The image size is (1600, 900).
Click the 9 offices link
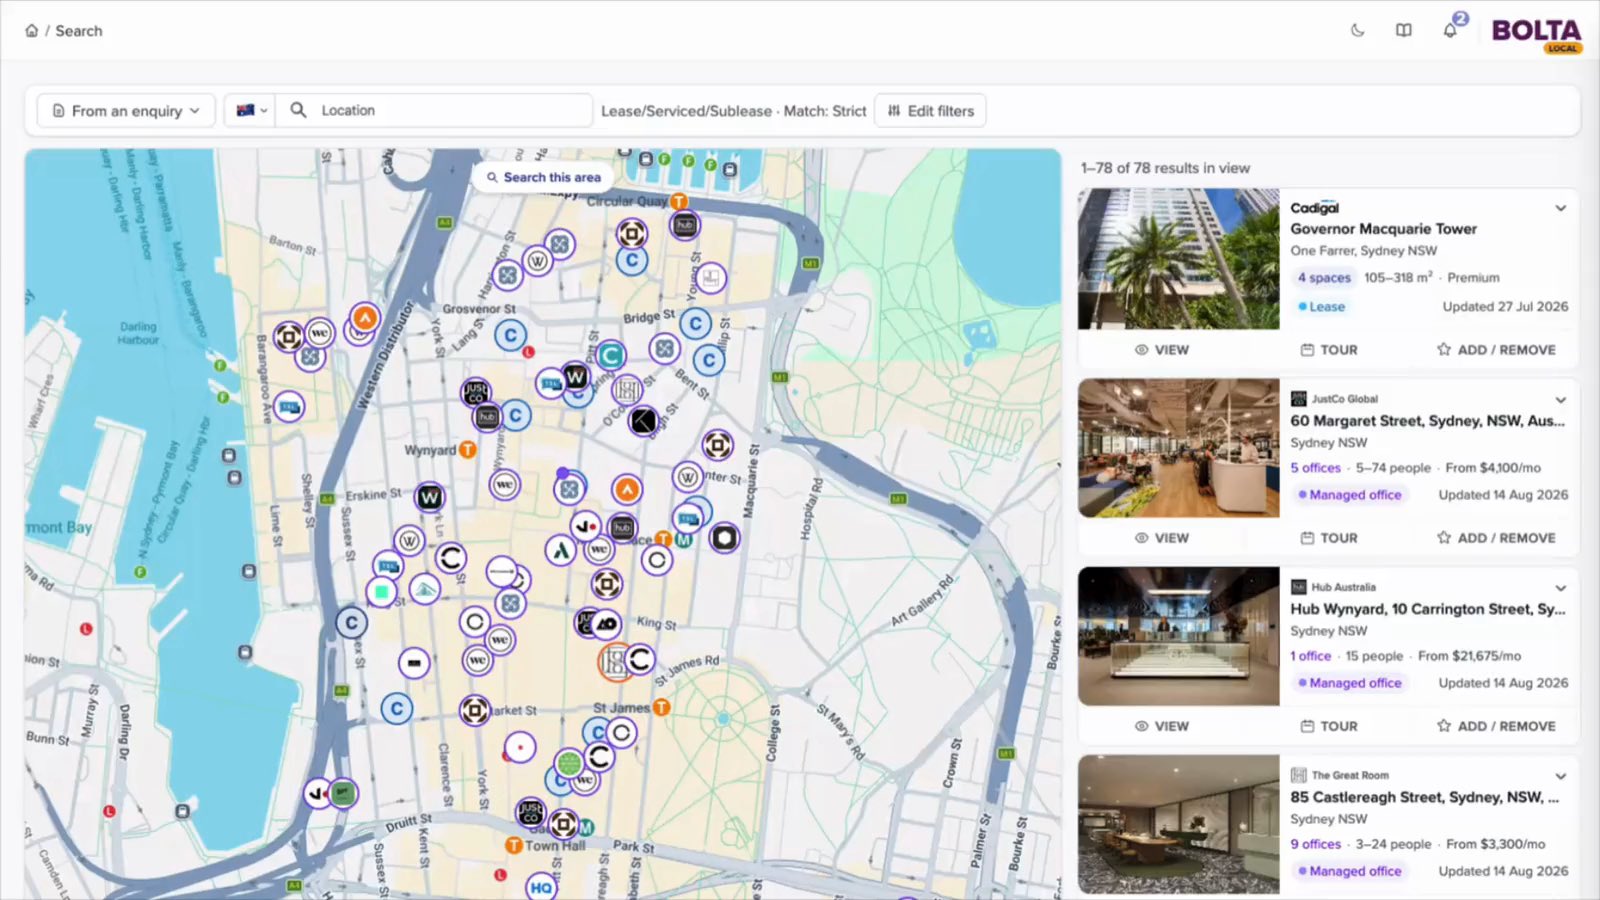tap(1315, 844)
